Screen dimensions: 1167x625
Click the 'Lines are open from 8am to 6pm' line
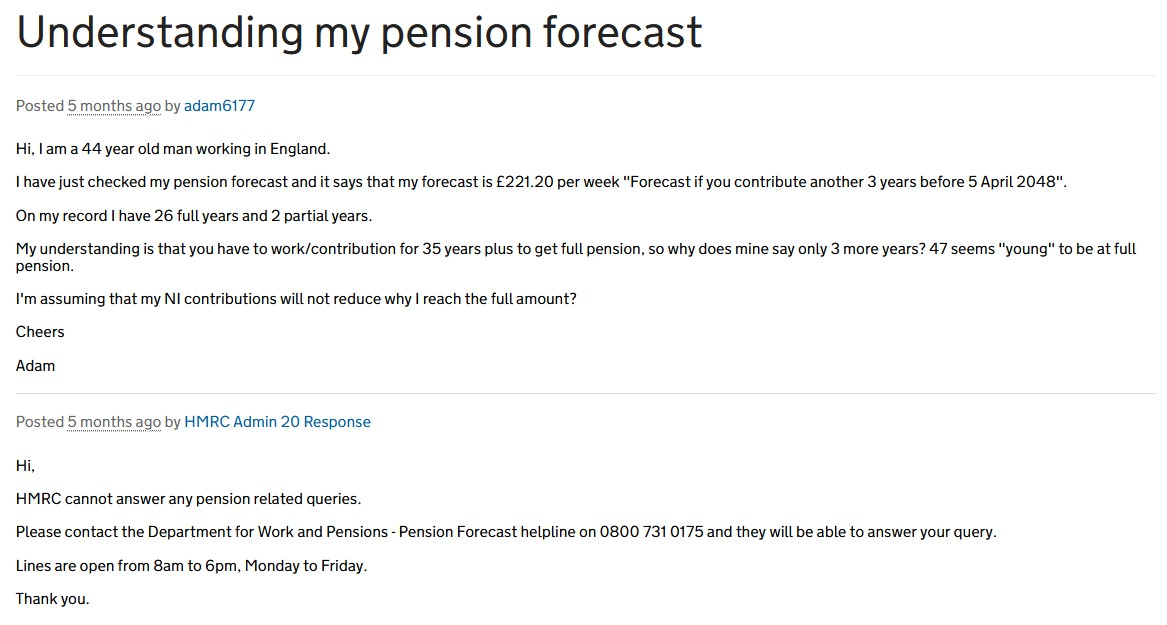(x=191, y=565)
